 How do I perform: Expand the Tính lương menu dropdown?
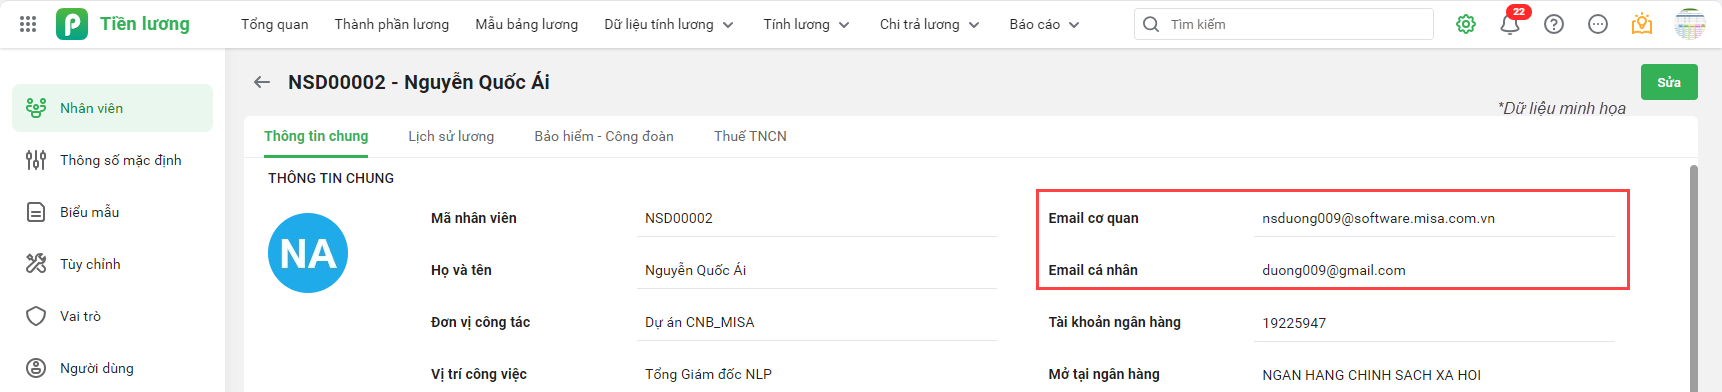coord(806,24)
